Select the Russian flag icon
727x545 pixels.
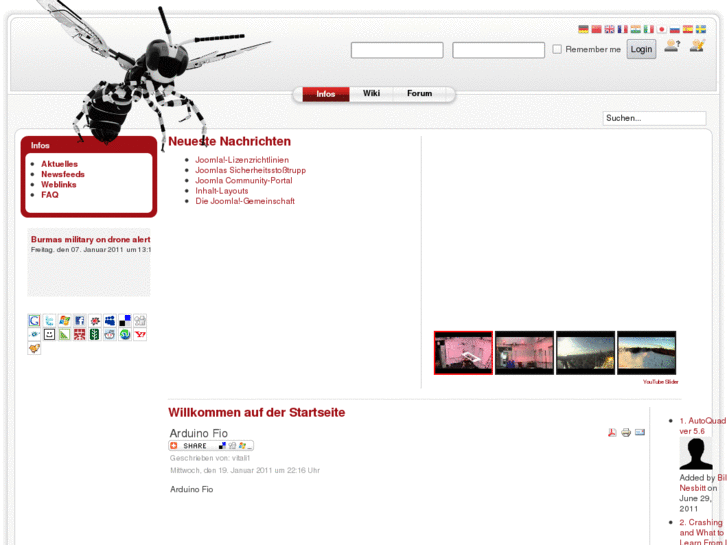pos(675,29)
